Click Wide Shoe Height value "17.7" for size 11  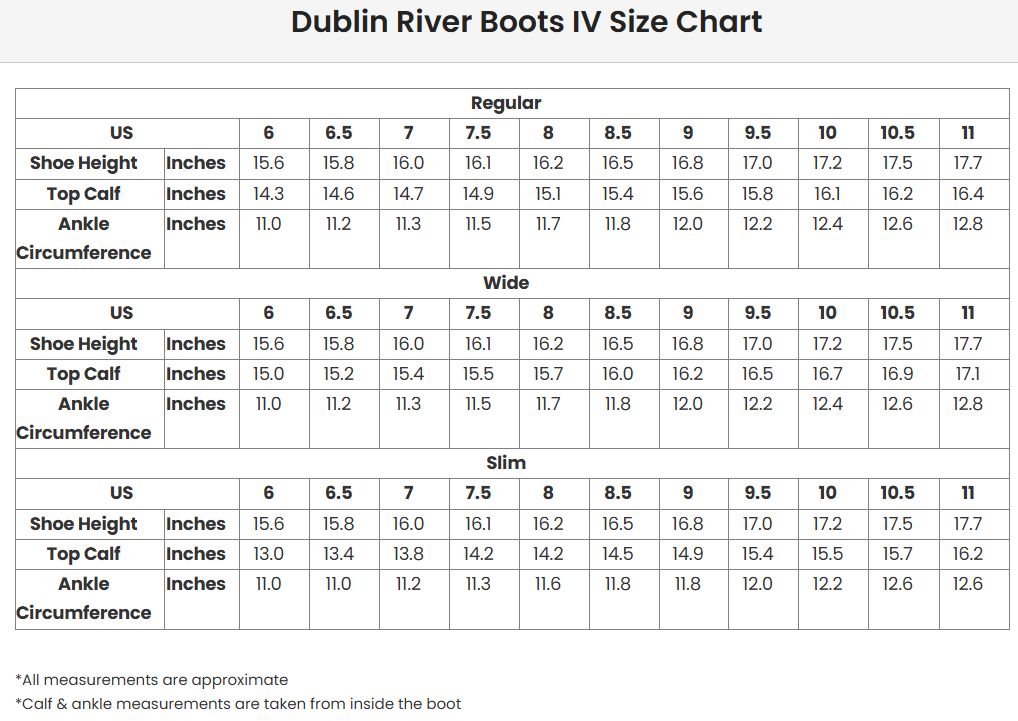(x=967, y=343)
